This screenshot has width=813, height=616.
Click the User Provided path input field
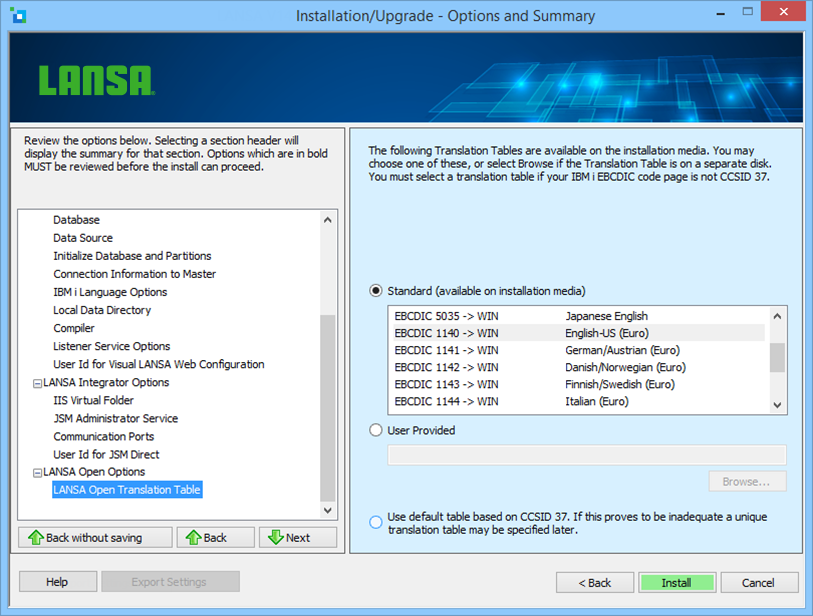pyautogui.click(x=587, y=455)
